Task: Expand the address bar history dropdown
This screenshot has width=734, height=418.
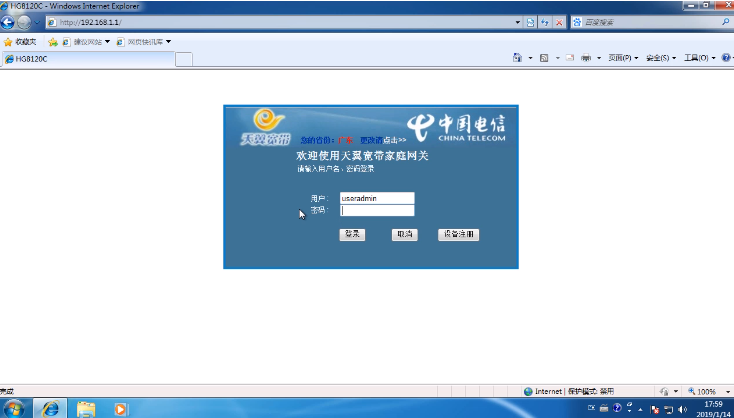Action: pos(518,22)
